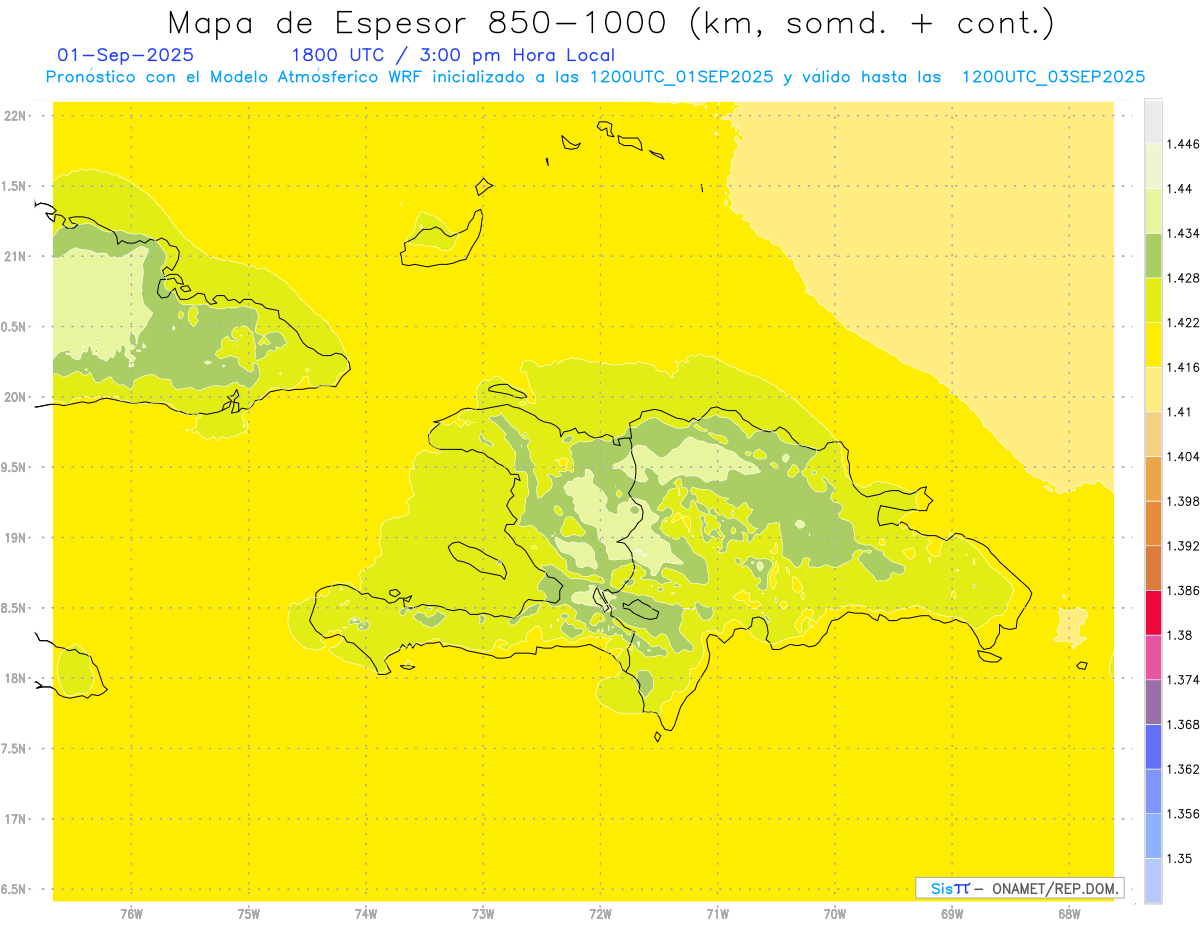This screenshot has width=1200, height=927.
Task: Click the legend value 1.374
Action: pyautogui.click(x=1182, y=679)
